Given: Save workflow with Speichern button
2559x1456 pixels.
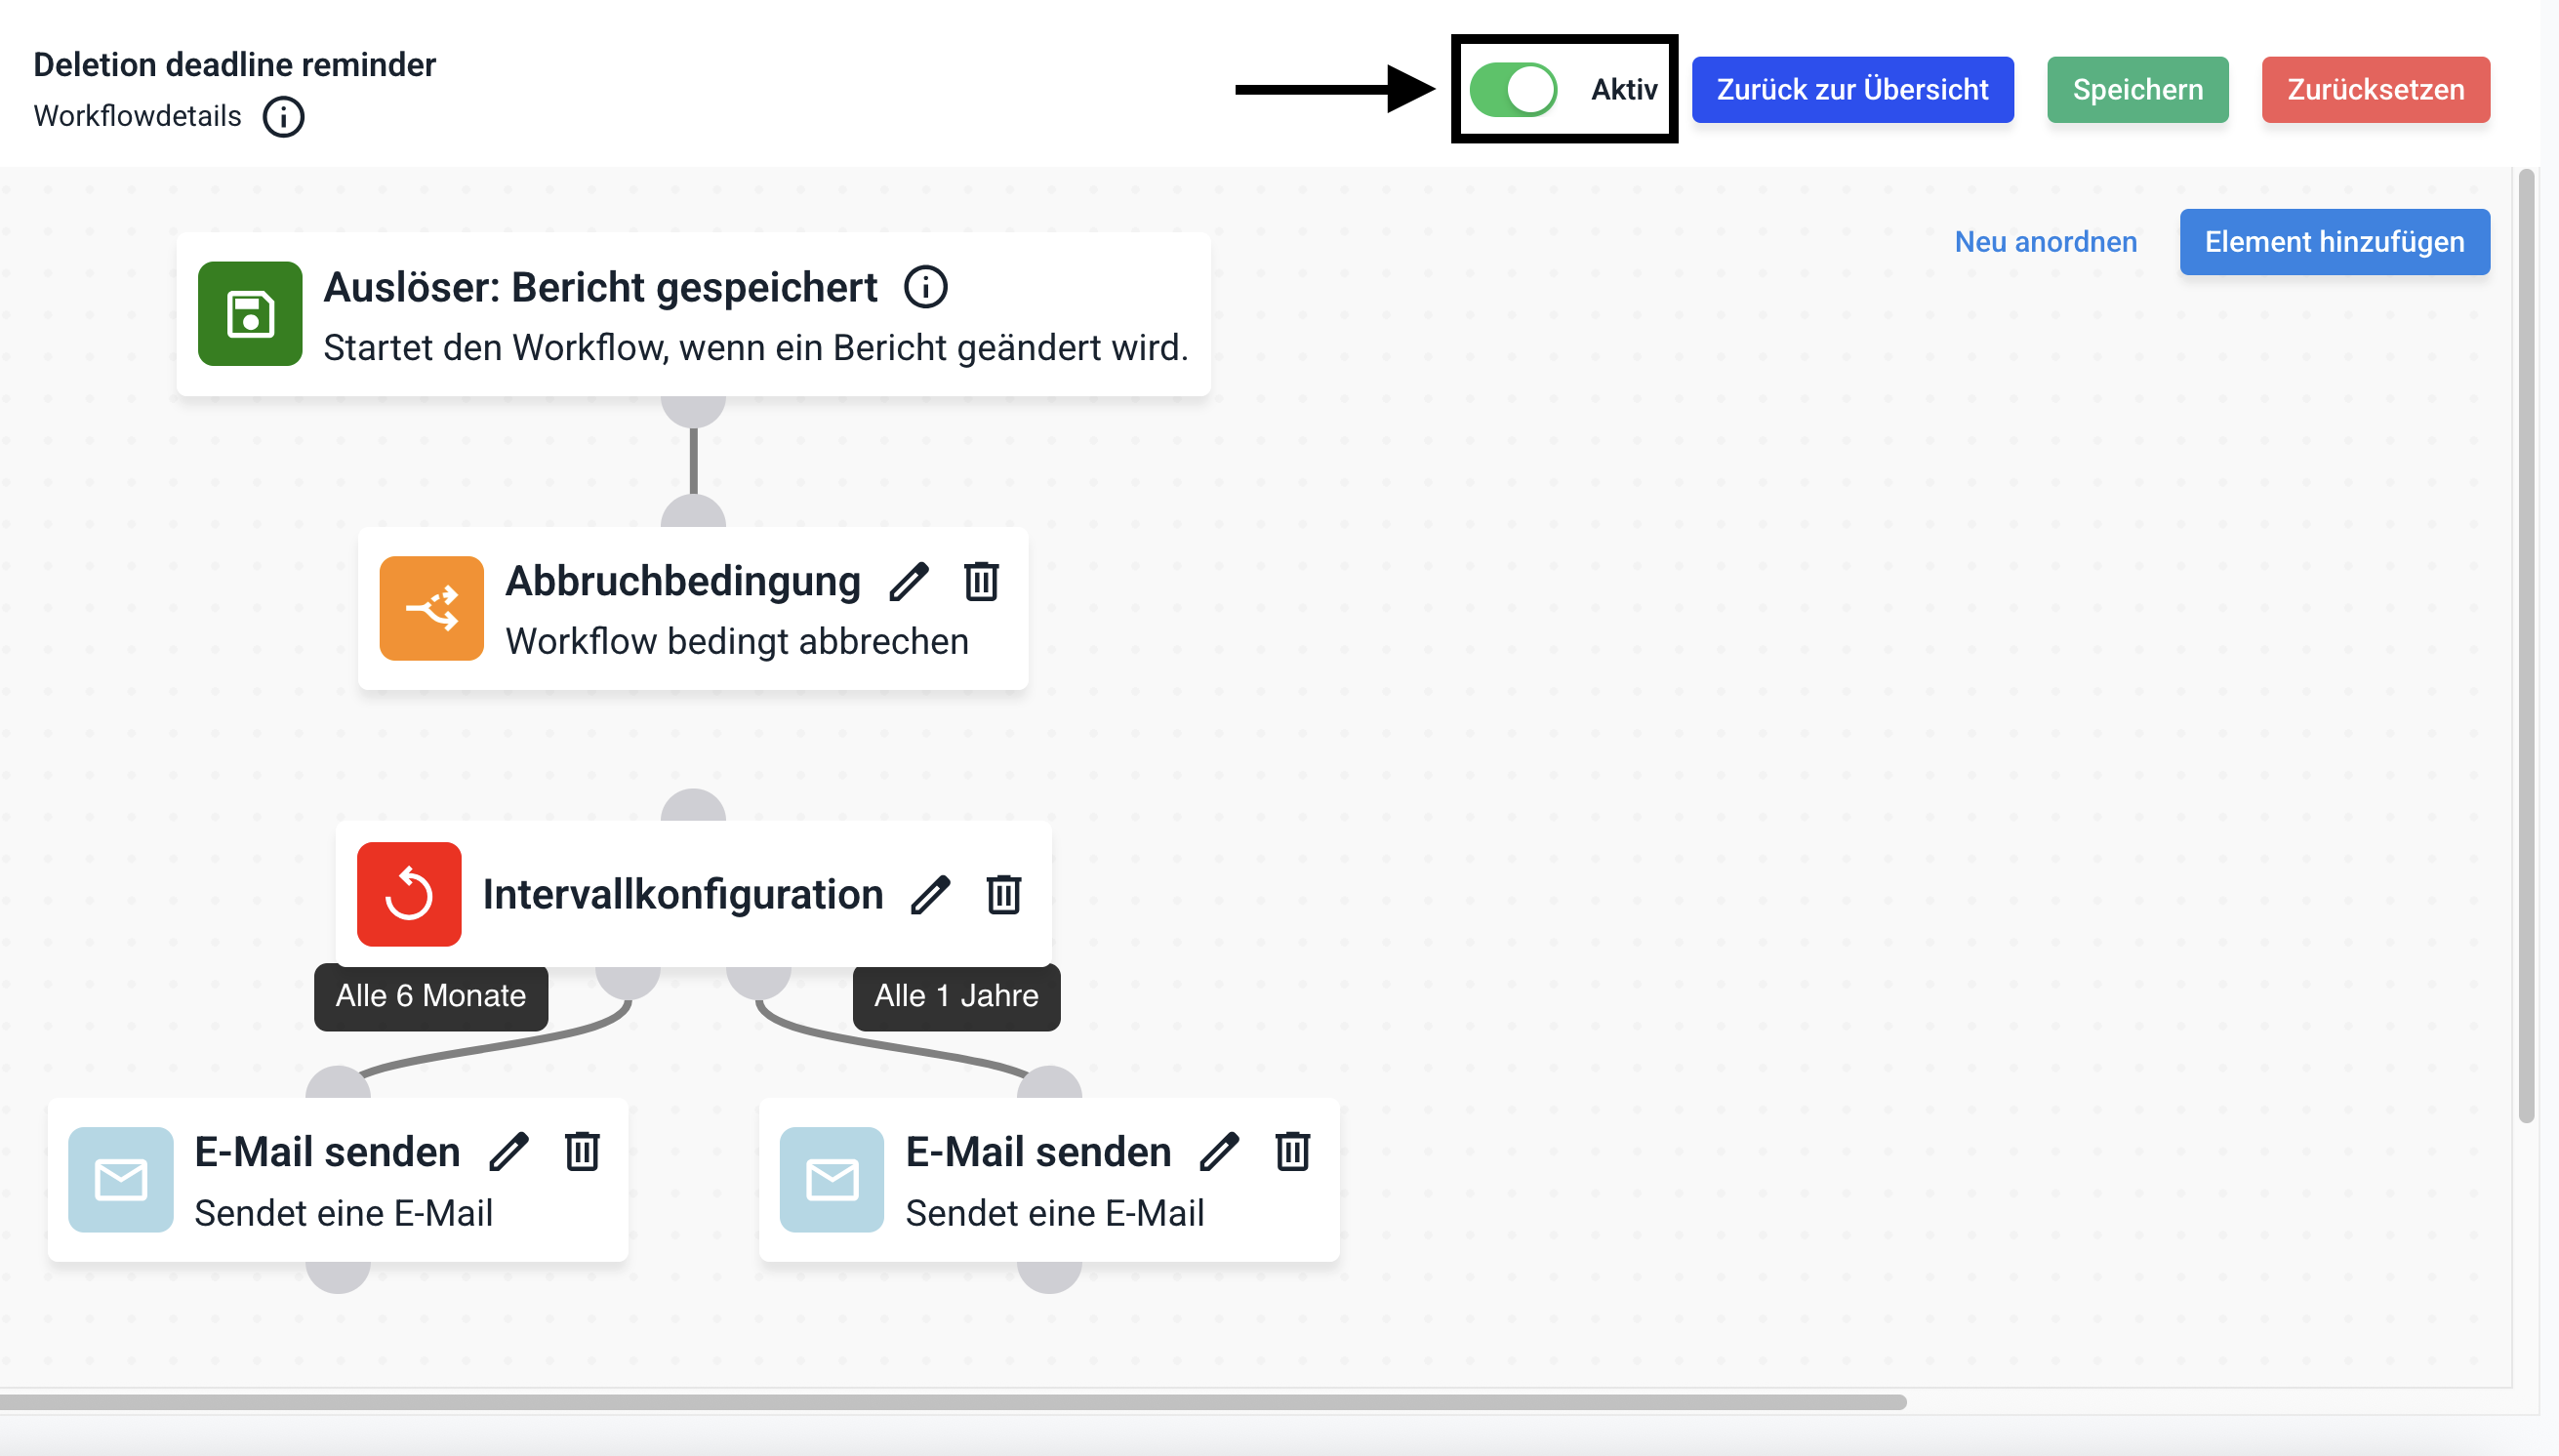Looking at the screenshot, I should (2137, 90).
